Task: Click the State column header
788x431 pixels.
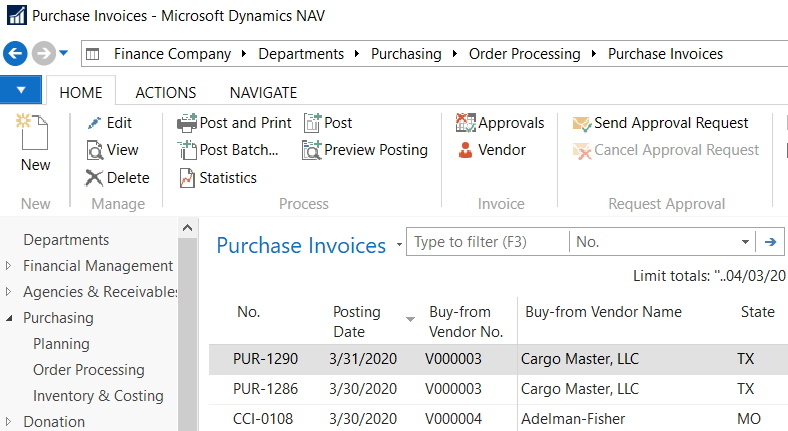Action: pyautogui.click(x=758, y=312)
